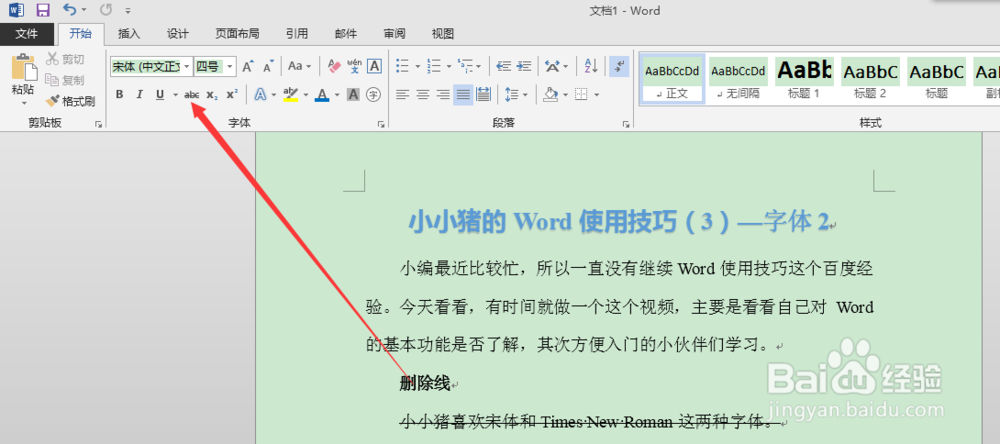The width and height of the screenshot is (1000, 444).
Task: Apply blue font color button
Action: (323, 95)
